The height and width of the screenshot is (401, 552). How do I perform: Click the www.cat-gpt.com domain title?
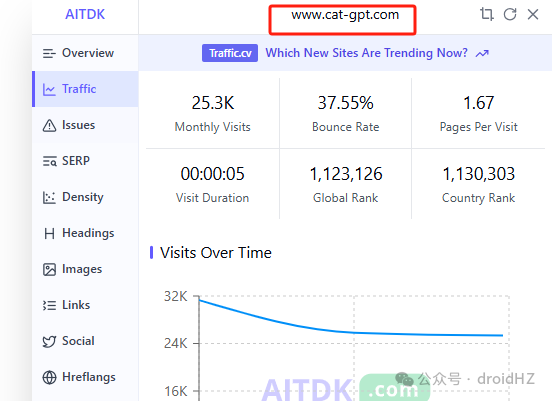coord(345,15)
